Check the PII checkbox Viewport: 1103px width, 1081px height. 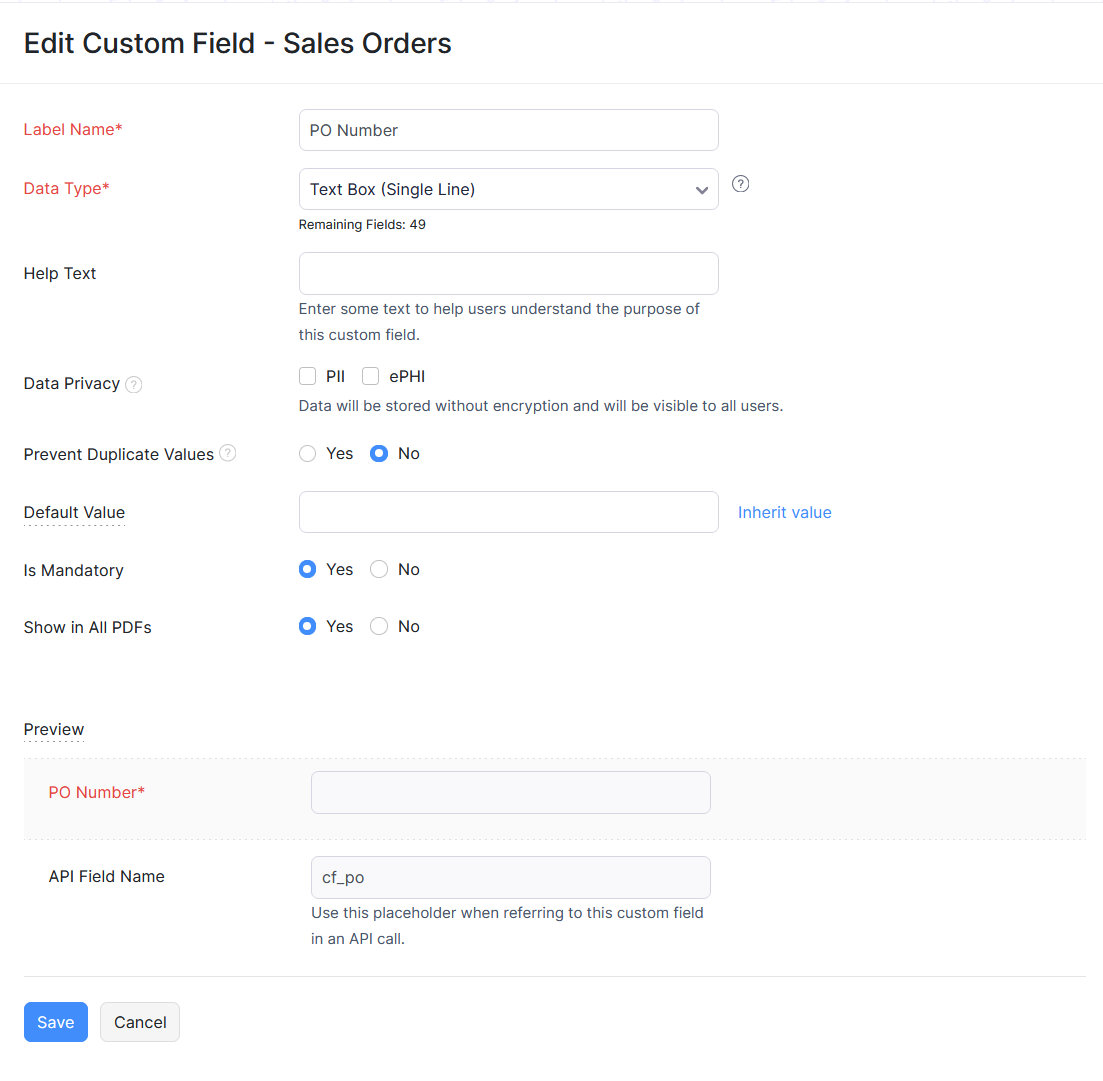click(308, 377)
